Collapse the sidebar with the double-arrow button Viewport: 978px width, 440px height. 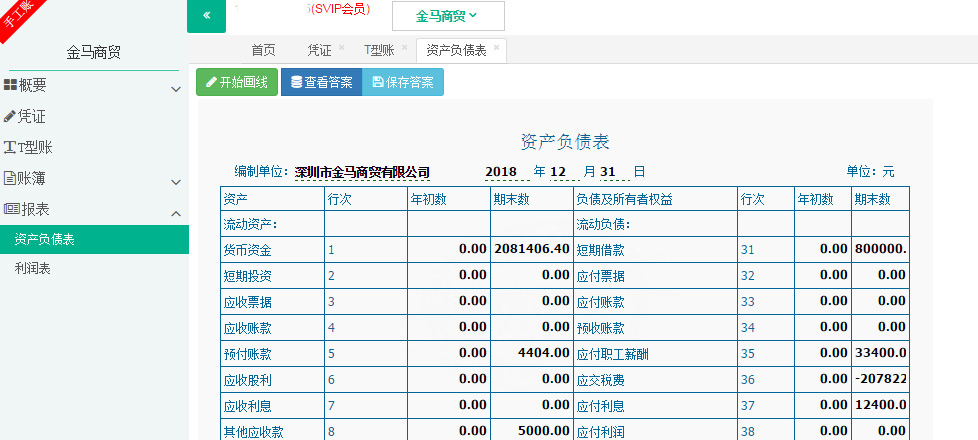[206, 15]
